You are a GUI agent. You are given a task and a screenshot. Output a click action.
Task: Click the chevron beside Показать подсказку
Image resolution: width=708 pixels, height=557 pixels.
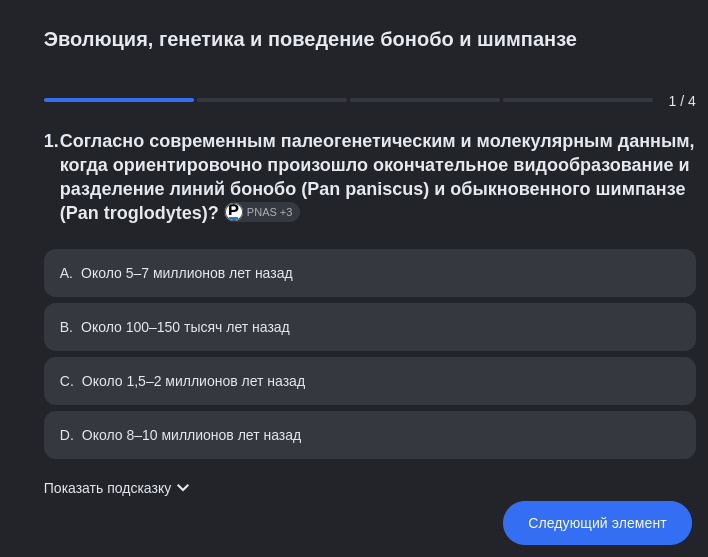pyautogui.click(x=183, y=488)
